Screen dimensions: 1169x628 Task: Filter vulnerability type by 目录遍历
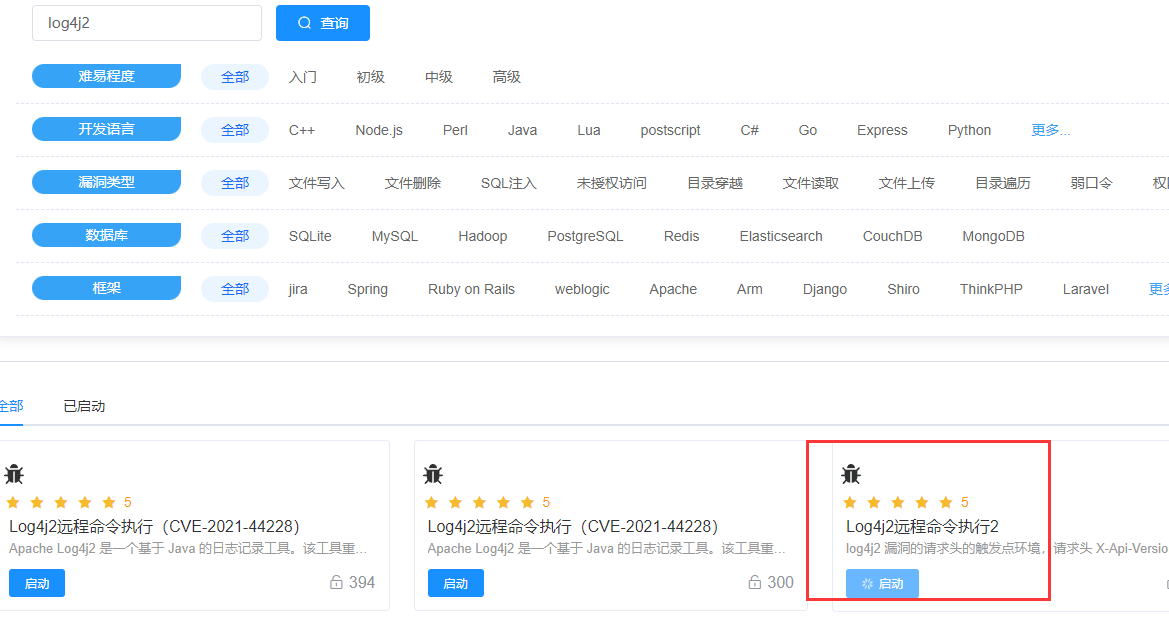click(1003, 183)
